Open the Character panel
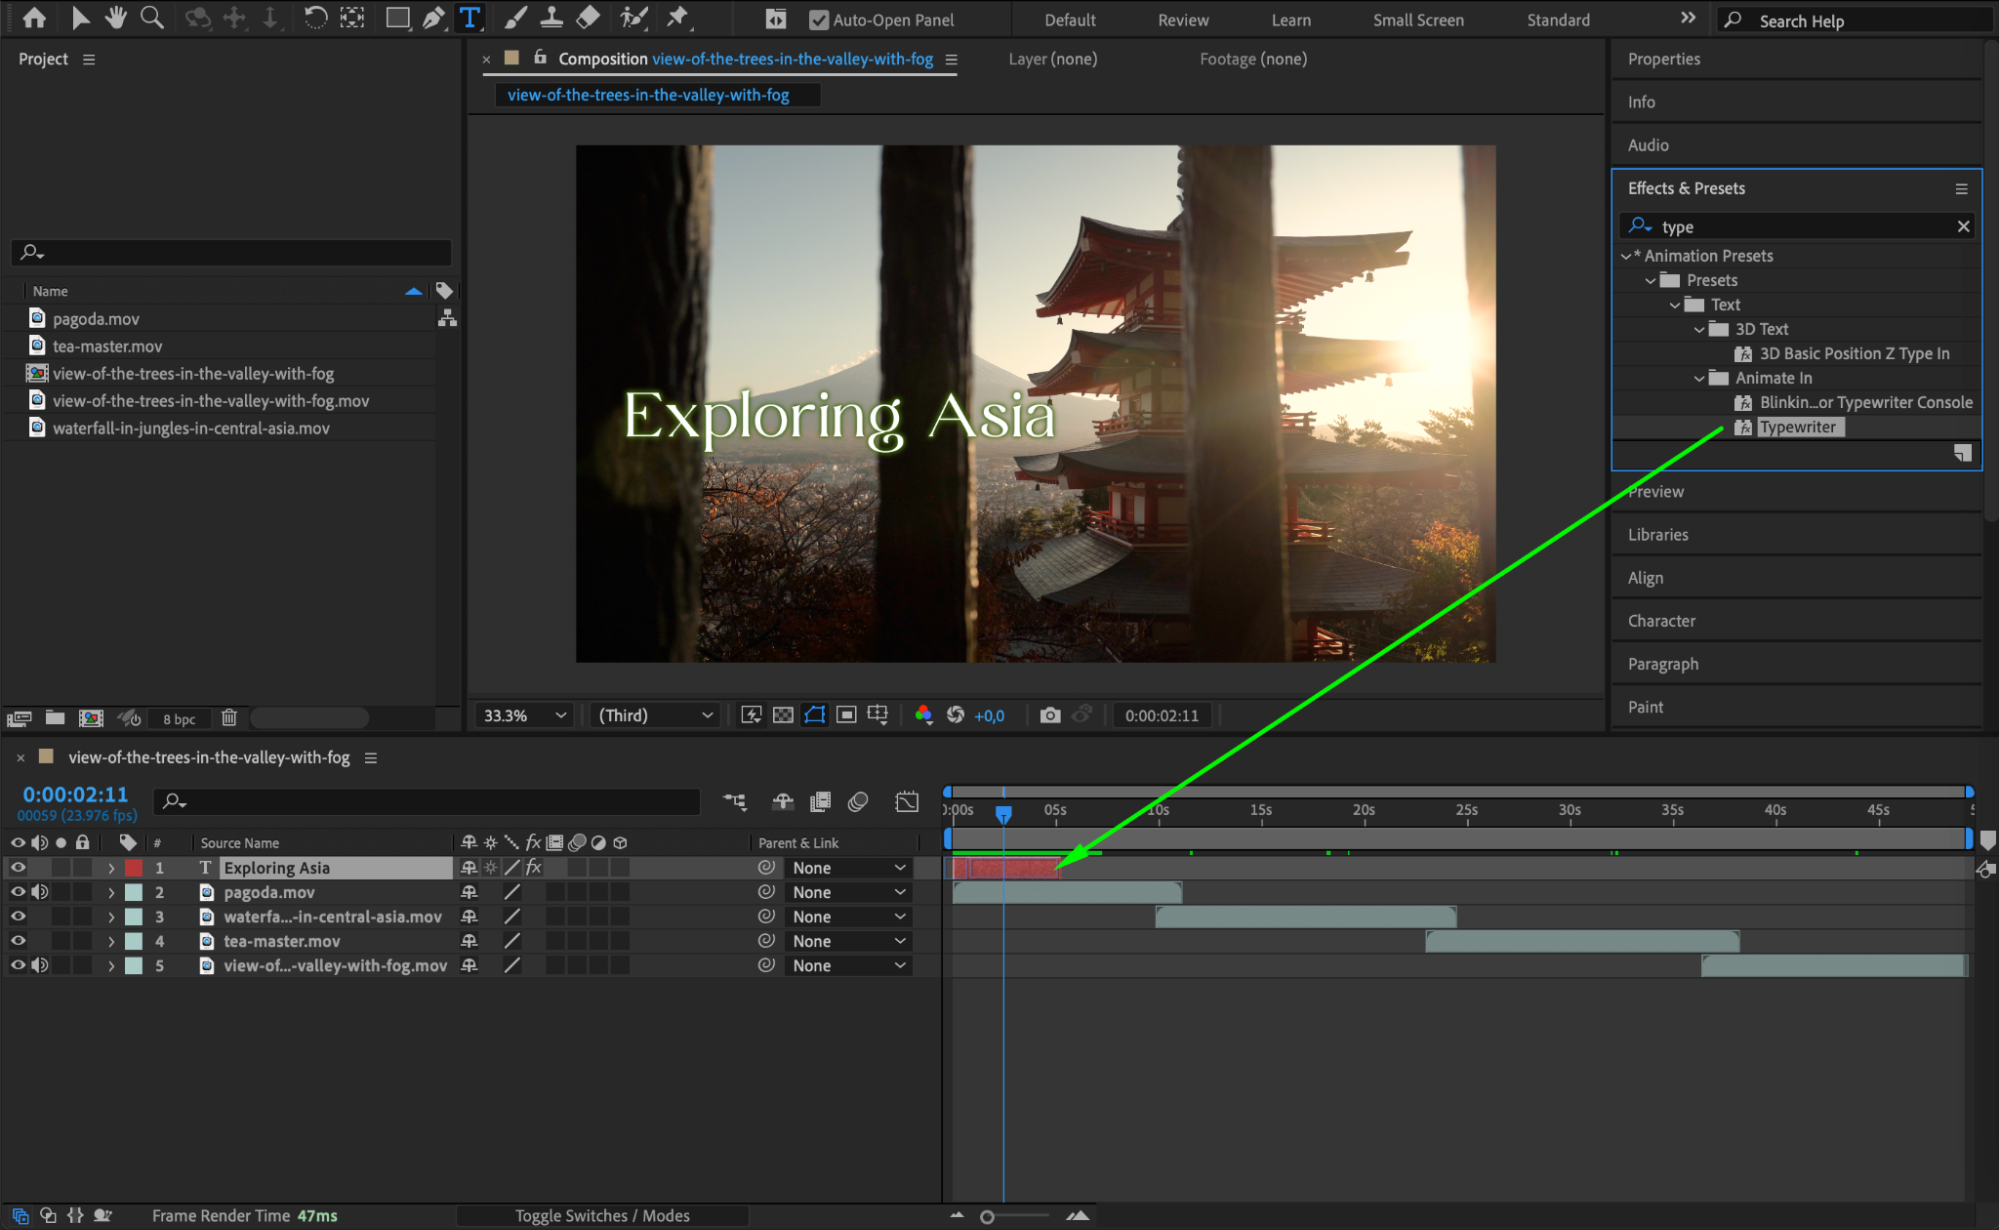This screenshot has height=1230, width=1999. [x=1661, y=621]
